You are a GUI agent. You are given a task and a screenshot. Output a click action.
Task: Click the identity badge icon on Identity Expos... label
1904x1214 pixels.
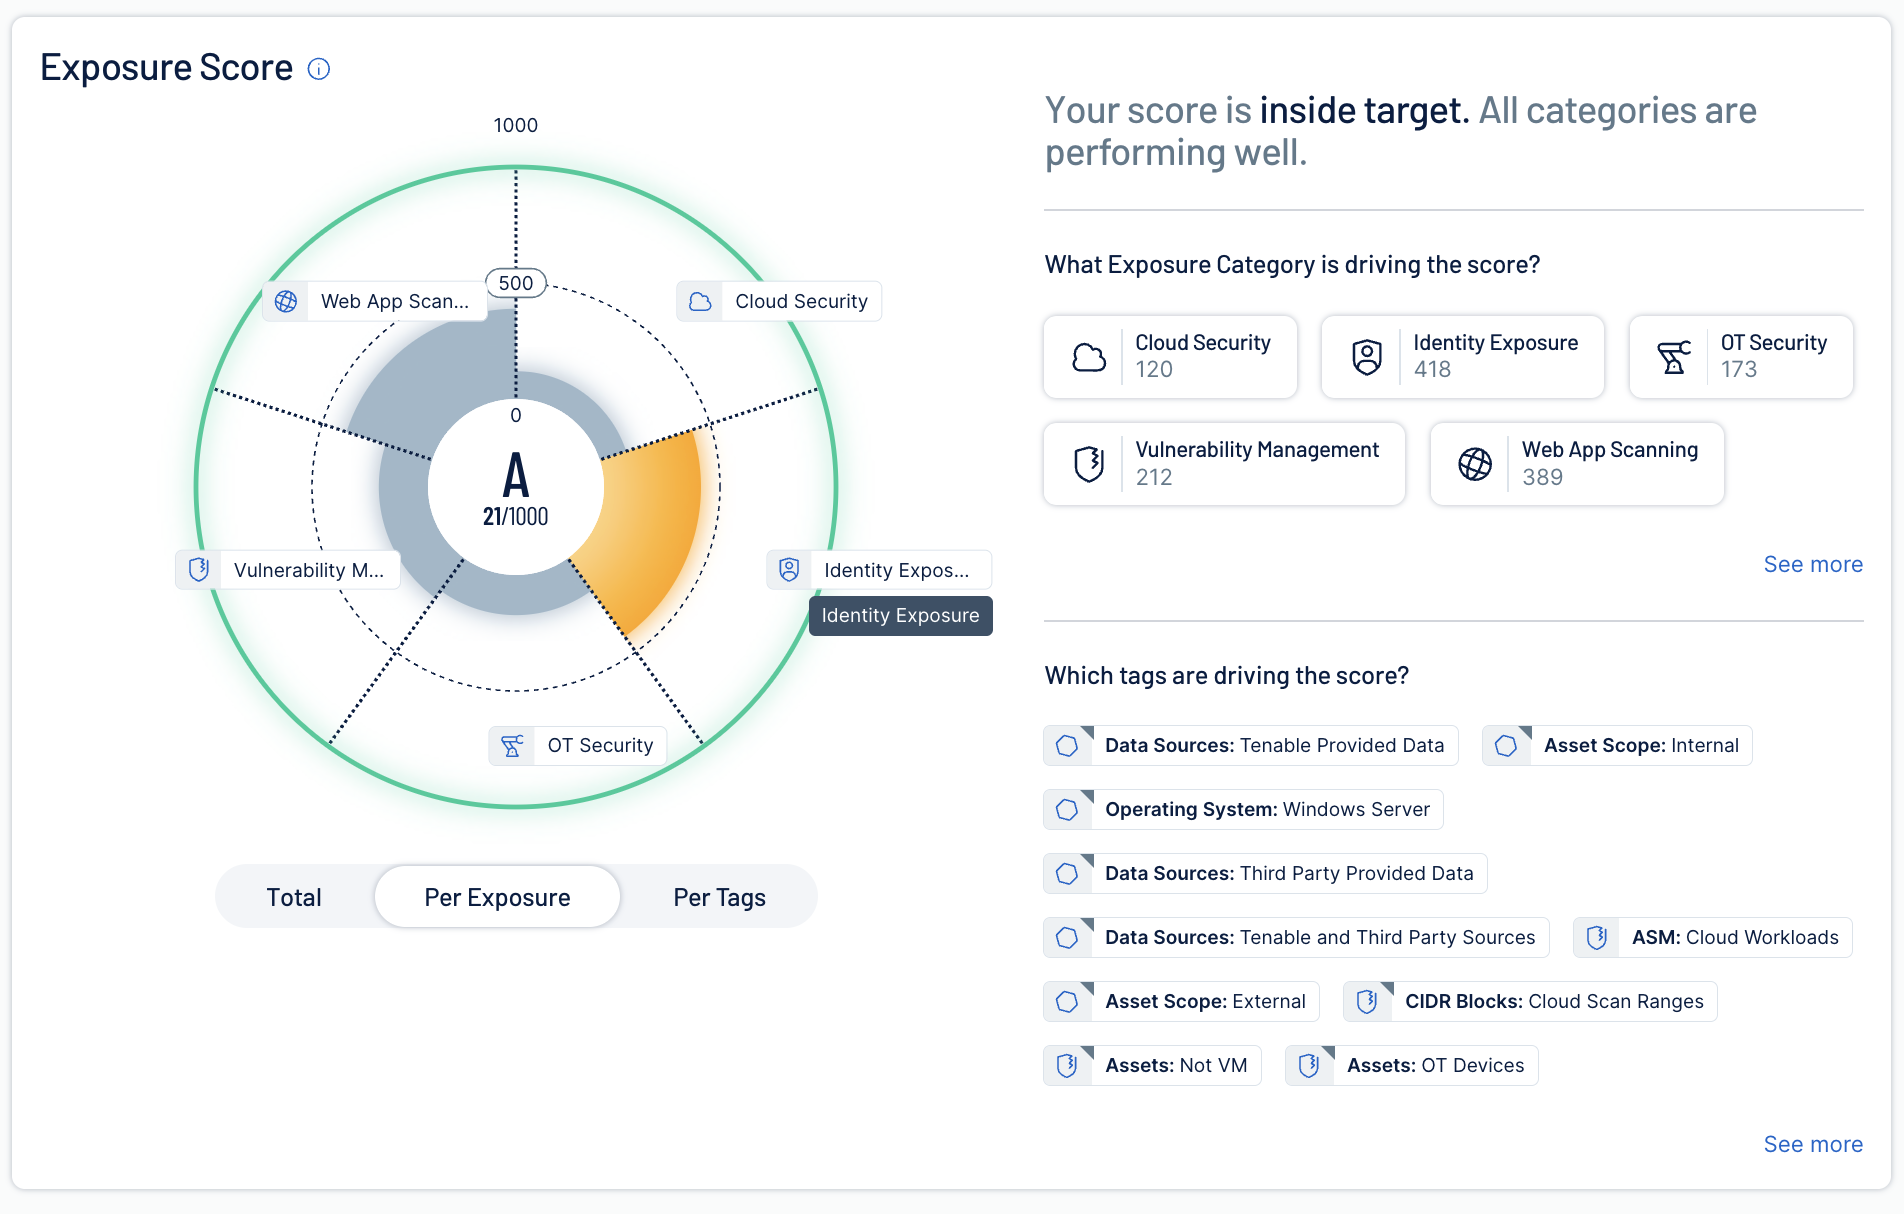(789, 570)
